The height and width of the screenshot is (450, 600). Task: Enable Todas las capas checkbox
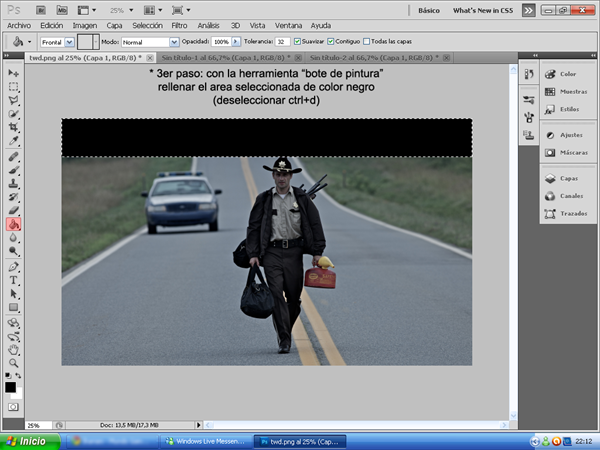(x=367, y=42)
